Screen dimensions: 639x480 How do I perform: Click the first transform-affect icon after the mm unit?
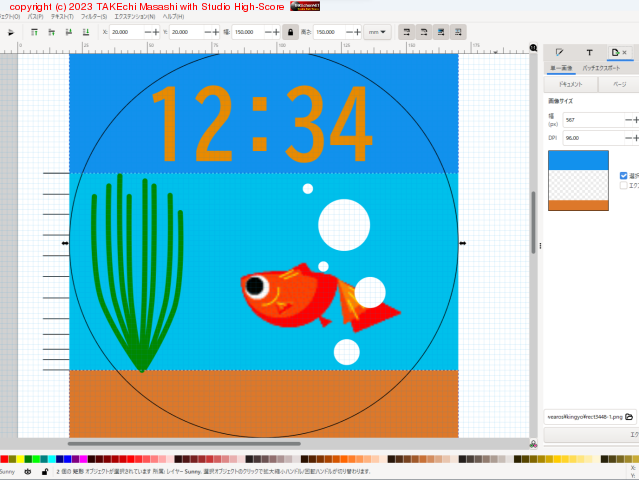(407, 32)
